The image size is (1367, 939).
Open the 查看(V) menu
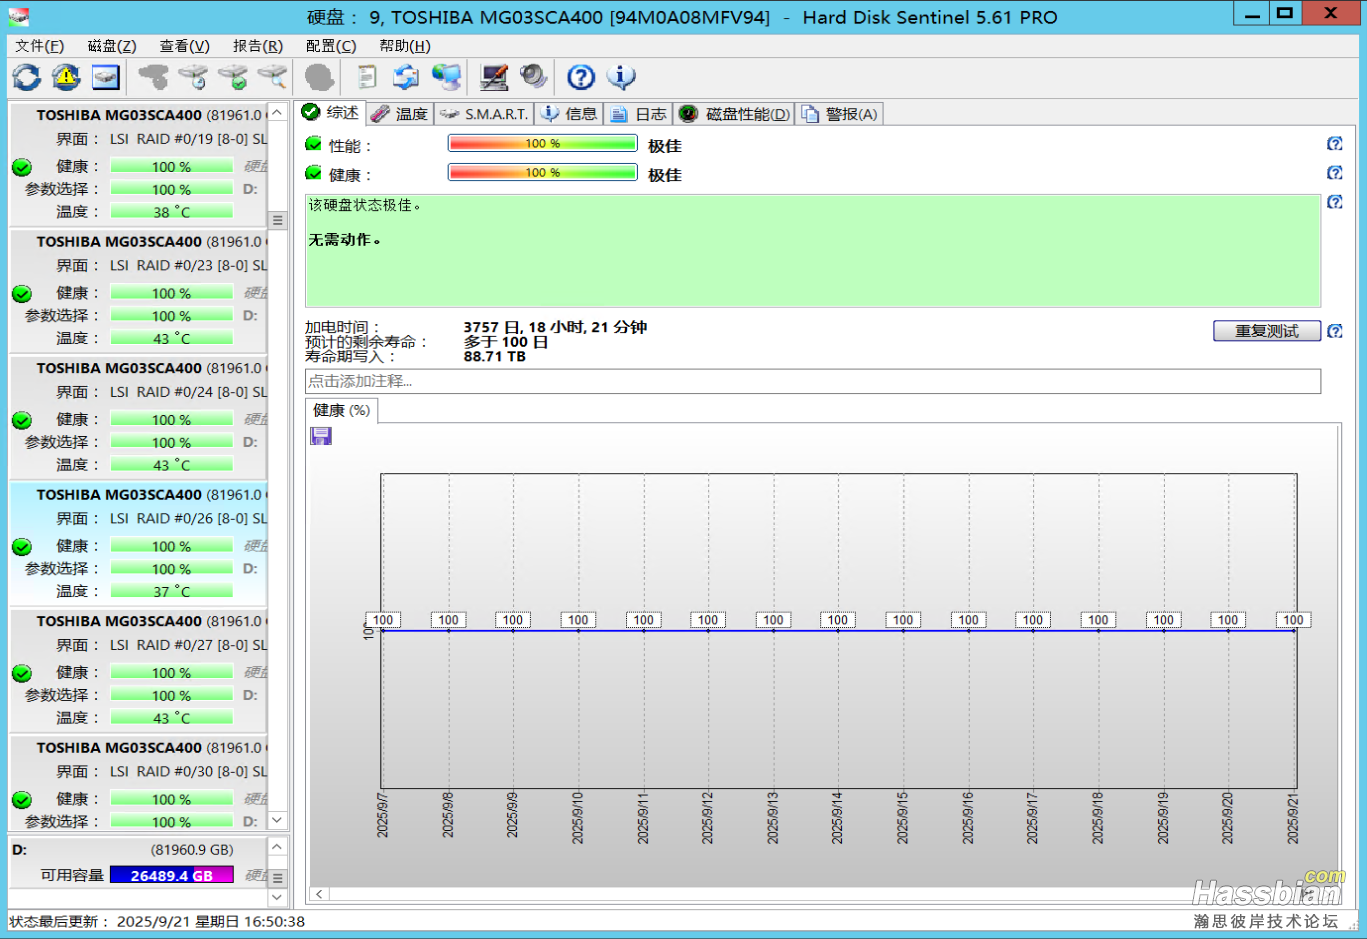click(x=185, y=46)
